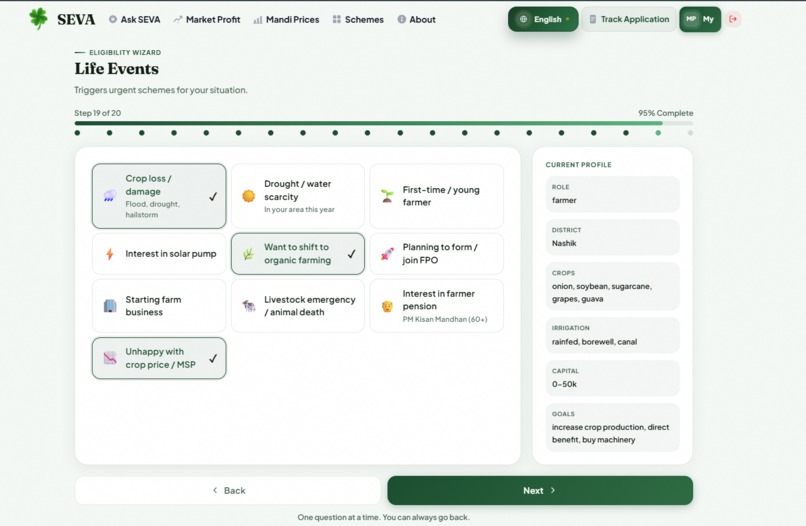Click the Crops profile field
This screenshot has width=806, height=526.
tap(612, 286)
